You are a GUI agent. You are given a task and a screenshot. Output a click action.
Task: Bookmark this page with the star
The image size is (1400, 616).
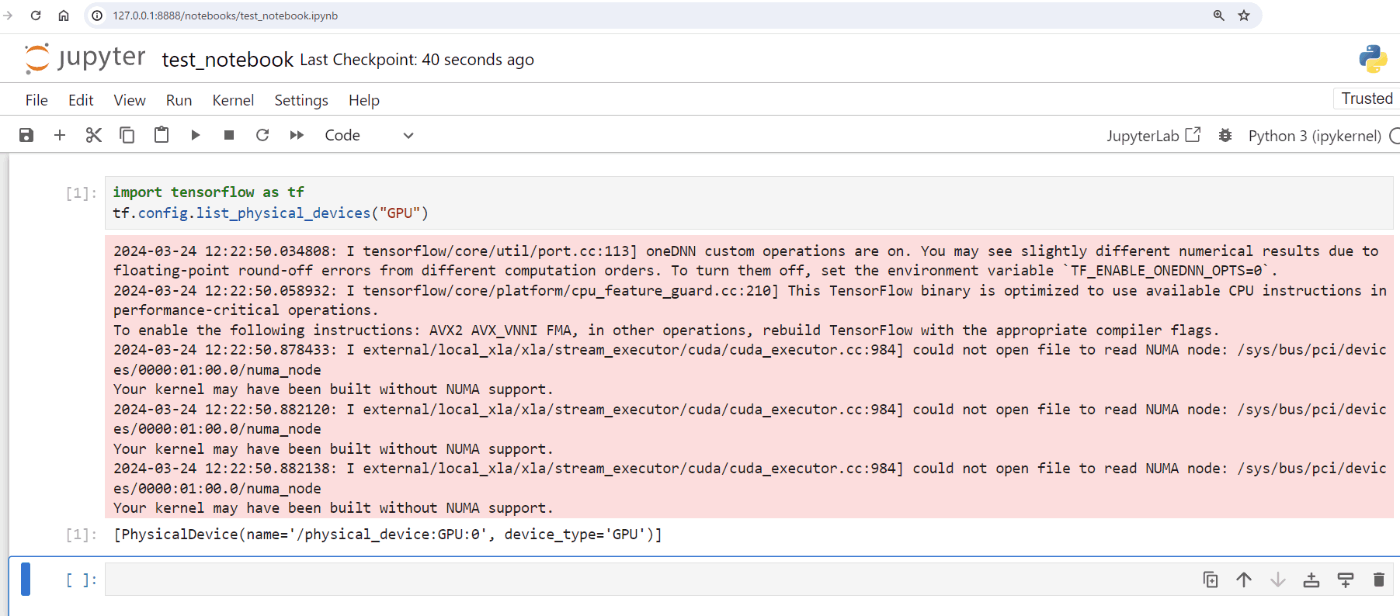[1244, 15]
